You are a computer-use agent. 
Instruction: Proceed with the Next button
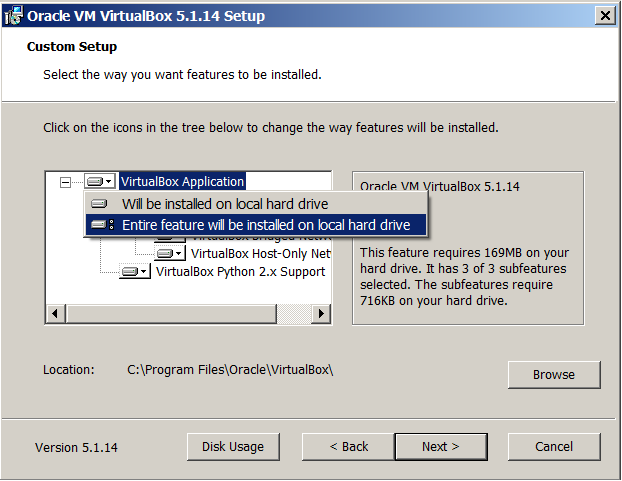point(441,447)
